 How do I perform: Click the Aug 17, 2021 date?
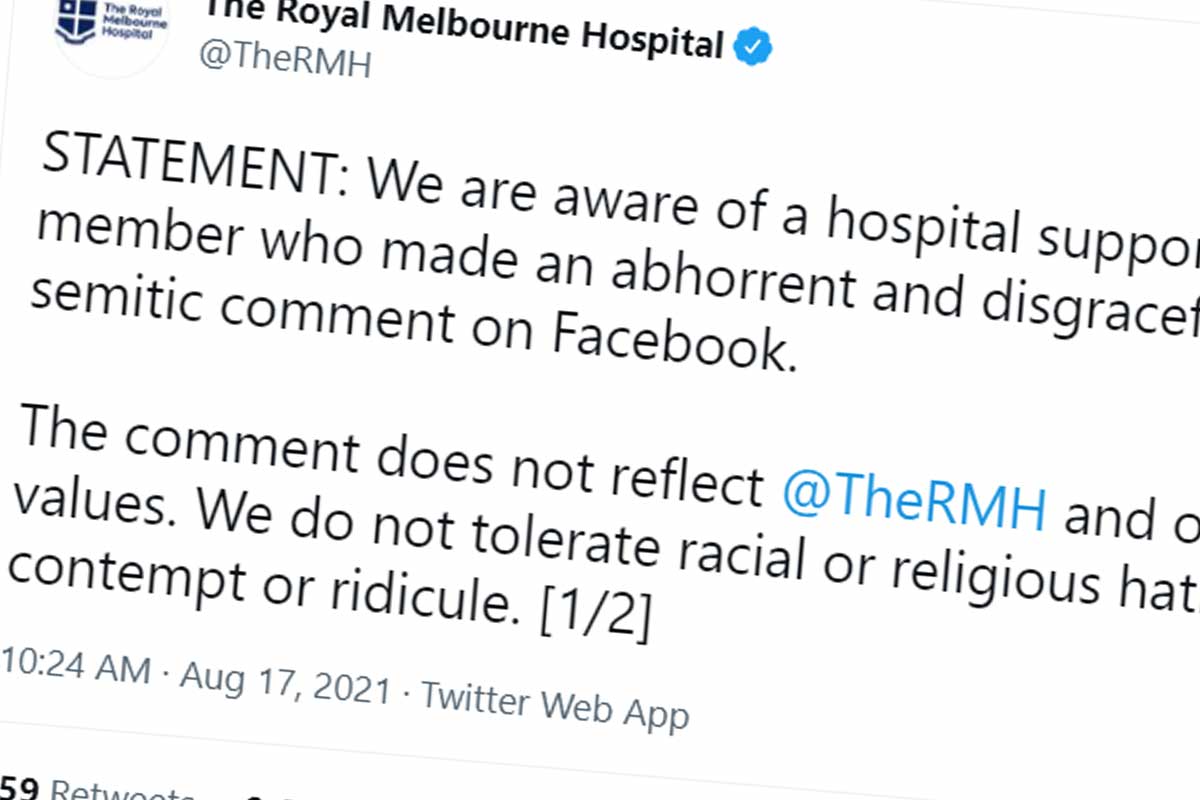coord(285,683)
